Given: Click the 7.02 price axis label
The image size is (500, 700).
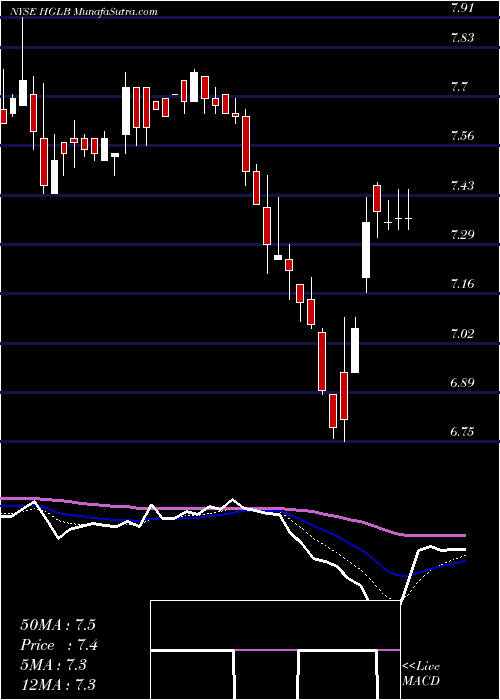Looking at the screenshot, I should 462,333.
